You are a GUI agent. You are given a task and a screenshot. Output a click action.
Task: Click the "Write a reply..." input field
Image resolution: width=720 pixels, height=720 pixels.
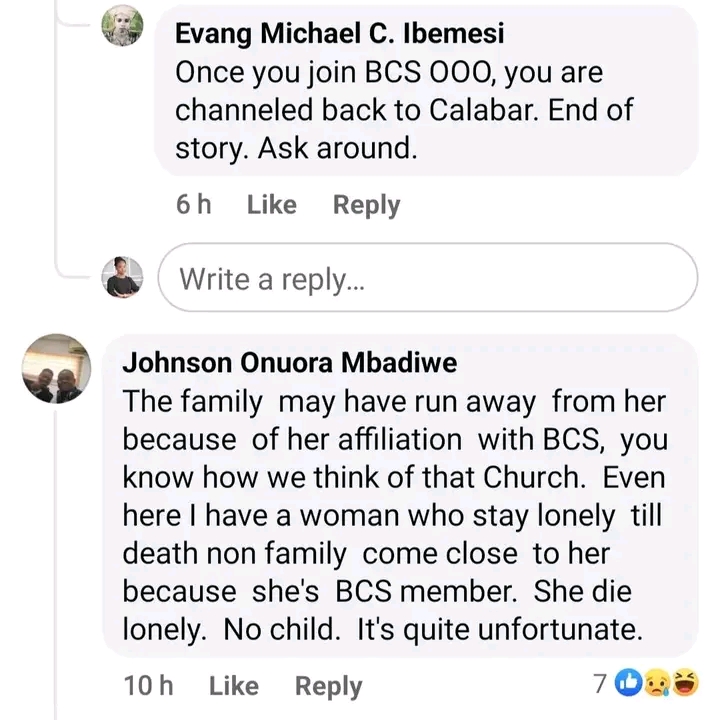click(428, 277)
